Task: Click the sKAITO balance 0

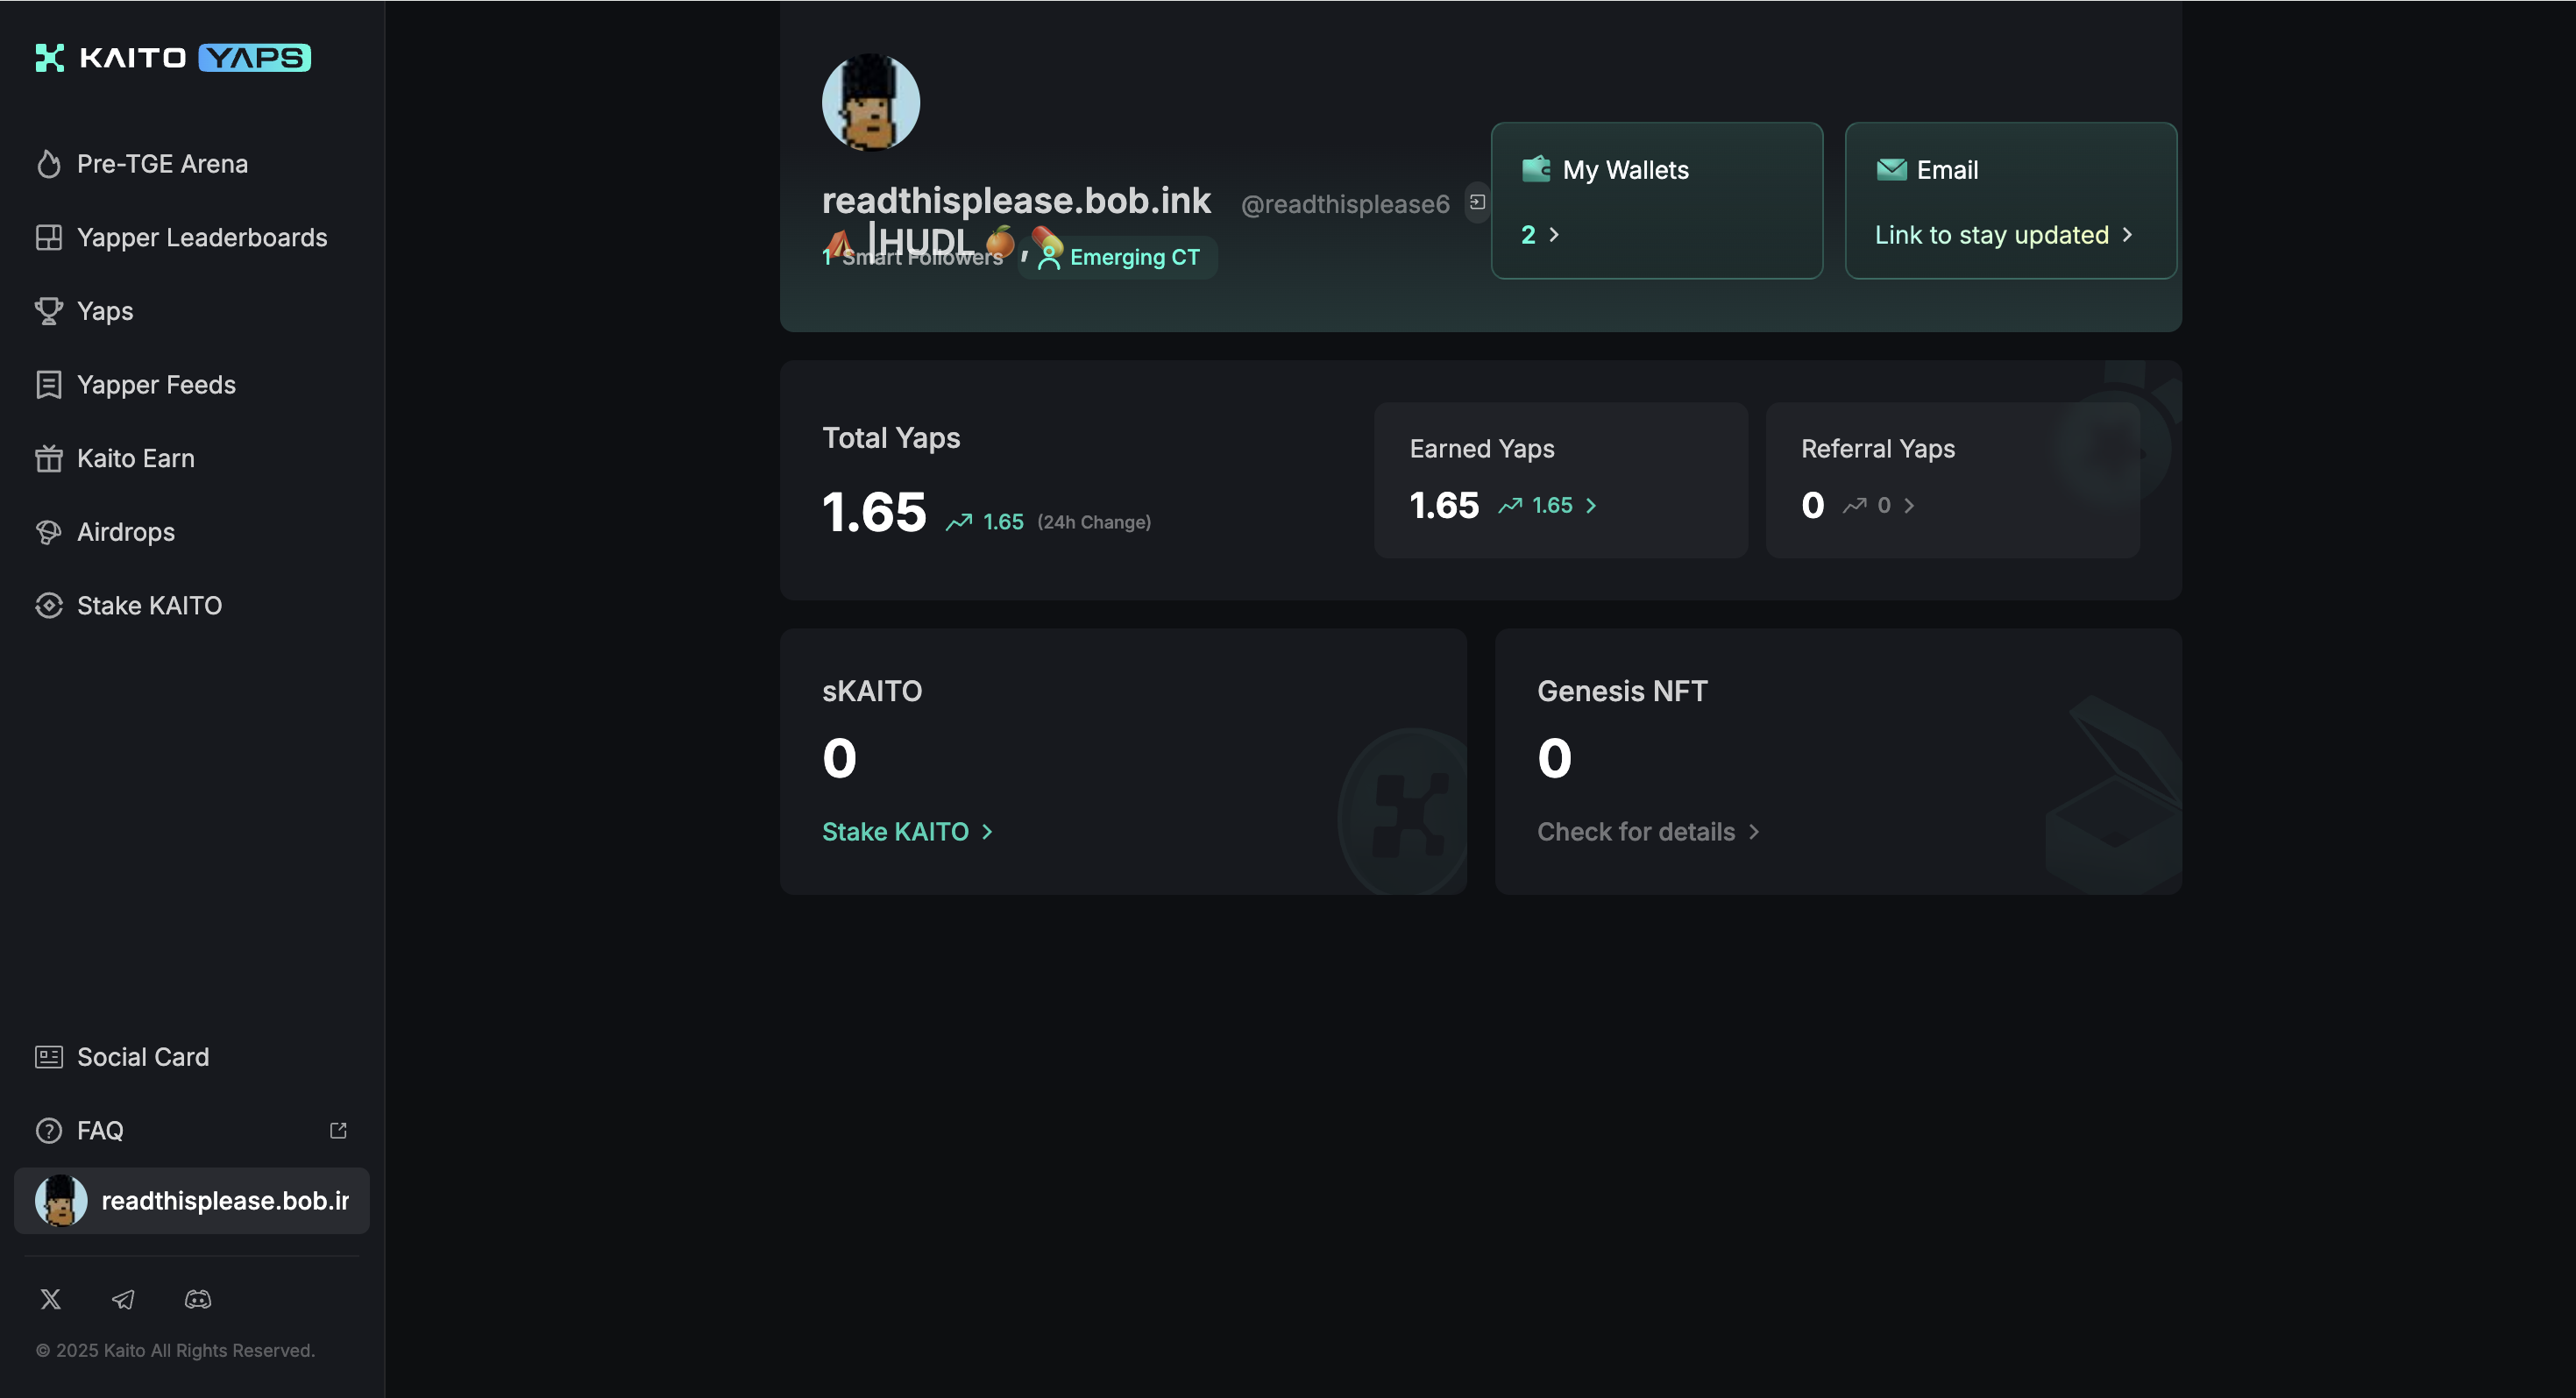Action: pyautogui.click(x=840, y=758)
